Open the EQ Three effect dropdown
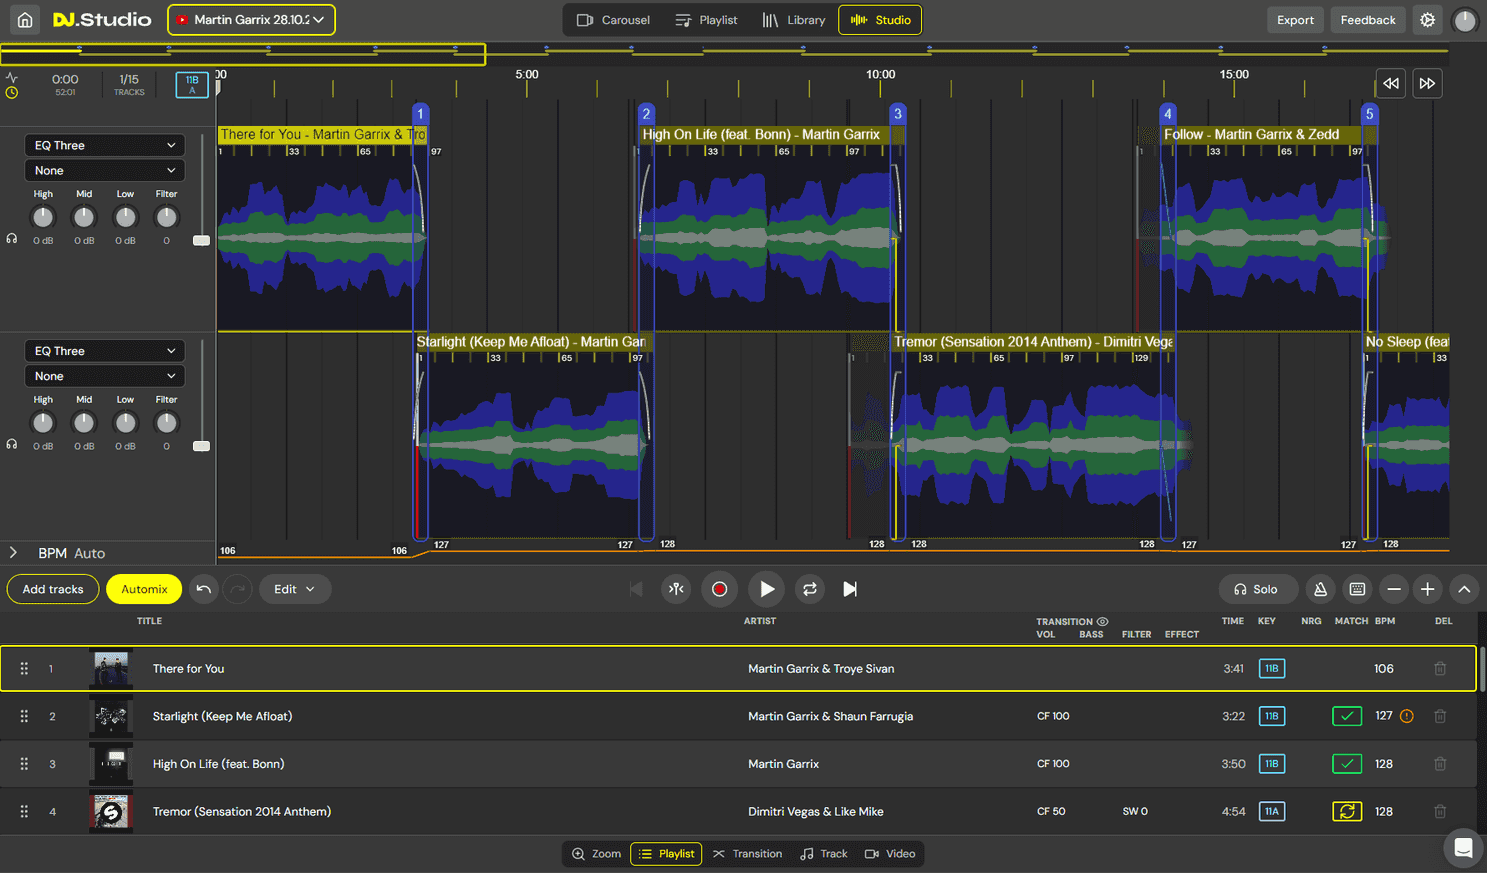The image size is (1487, 873). tap(104, 144)
